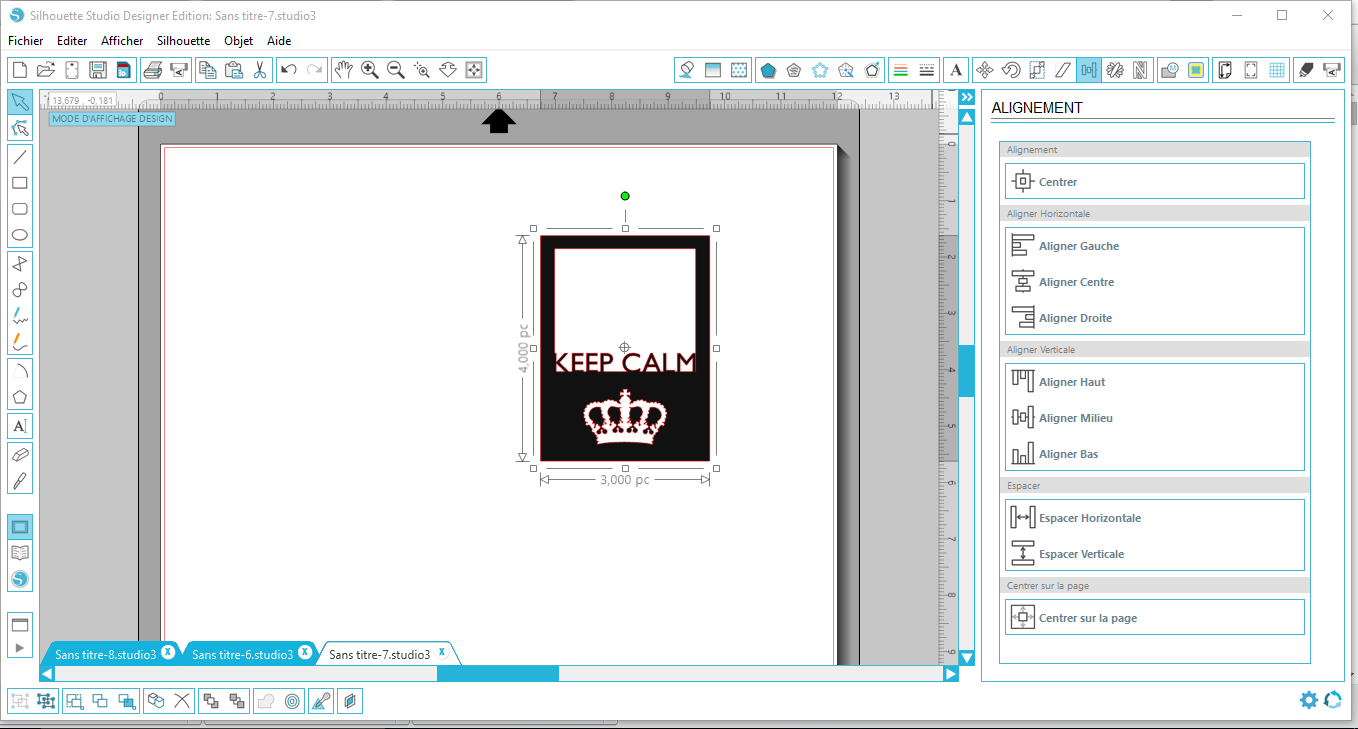Close the Sans titre-7.studio3 tab
The height and width of the screenshot is (729, 1358).
click(441, 652)
